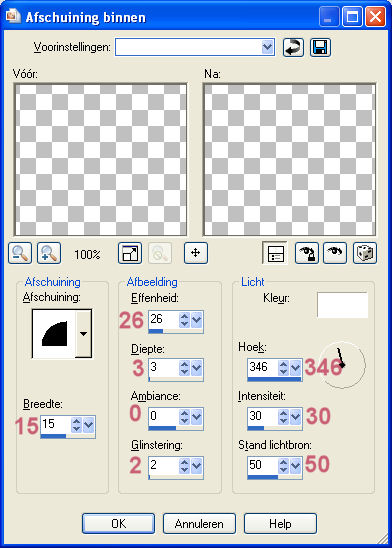
Task: Open the Effenheid value dropdown arrow
Action: 196,320
